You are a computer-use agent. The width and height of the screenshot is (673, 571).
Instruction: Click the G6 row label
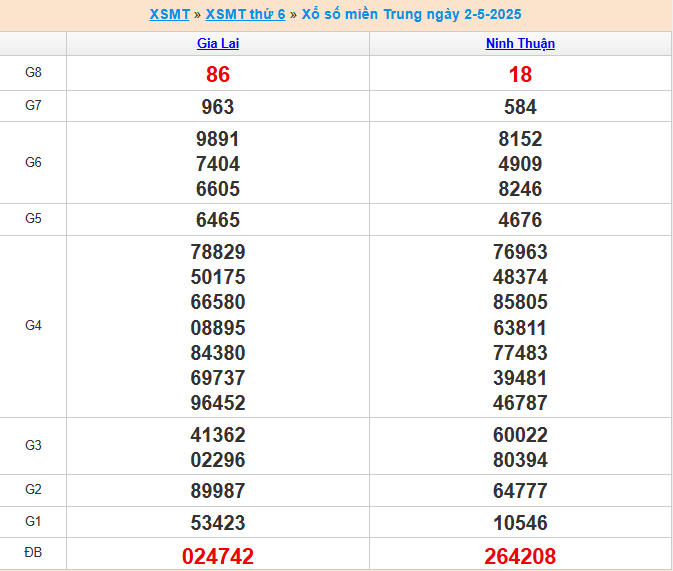click(x=33, y=162)
